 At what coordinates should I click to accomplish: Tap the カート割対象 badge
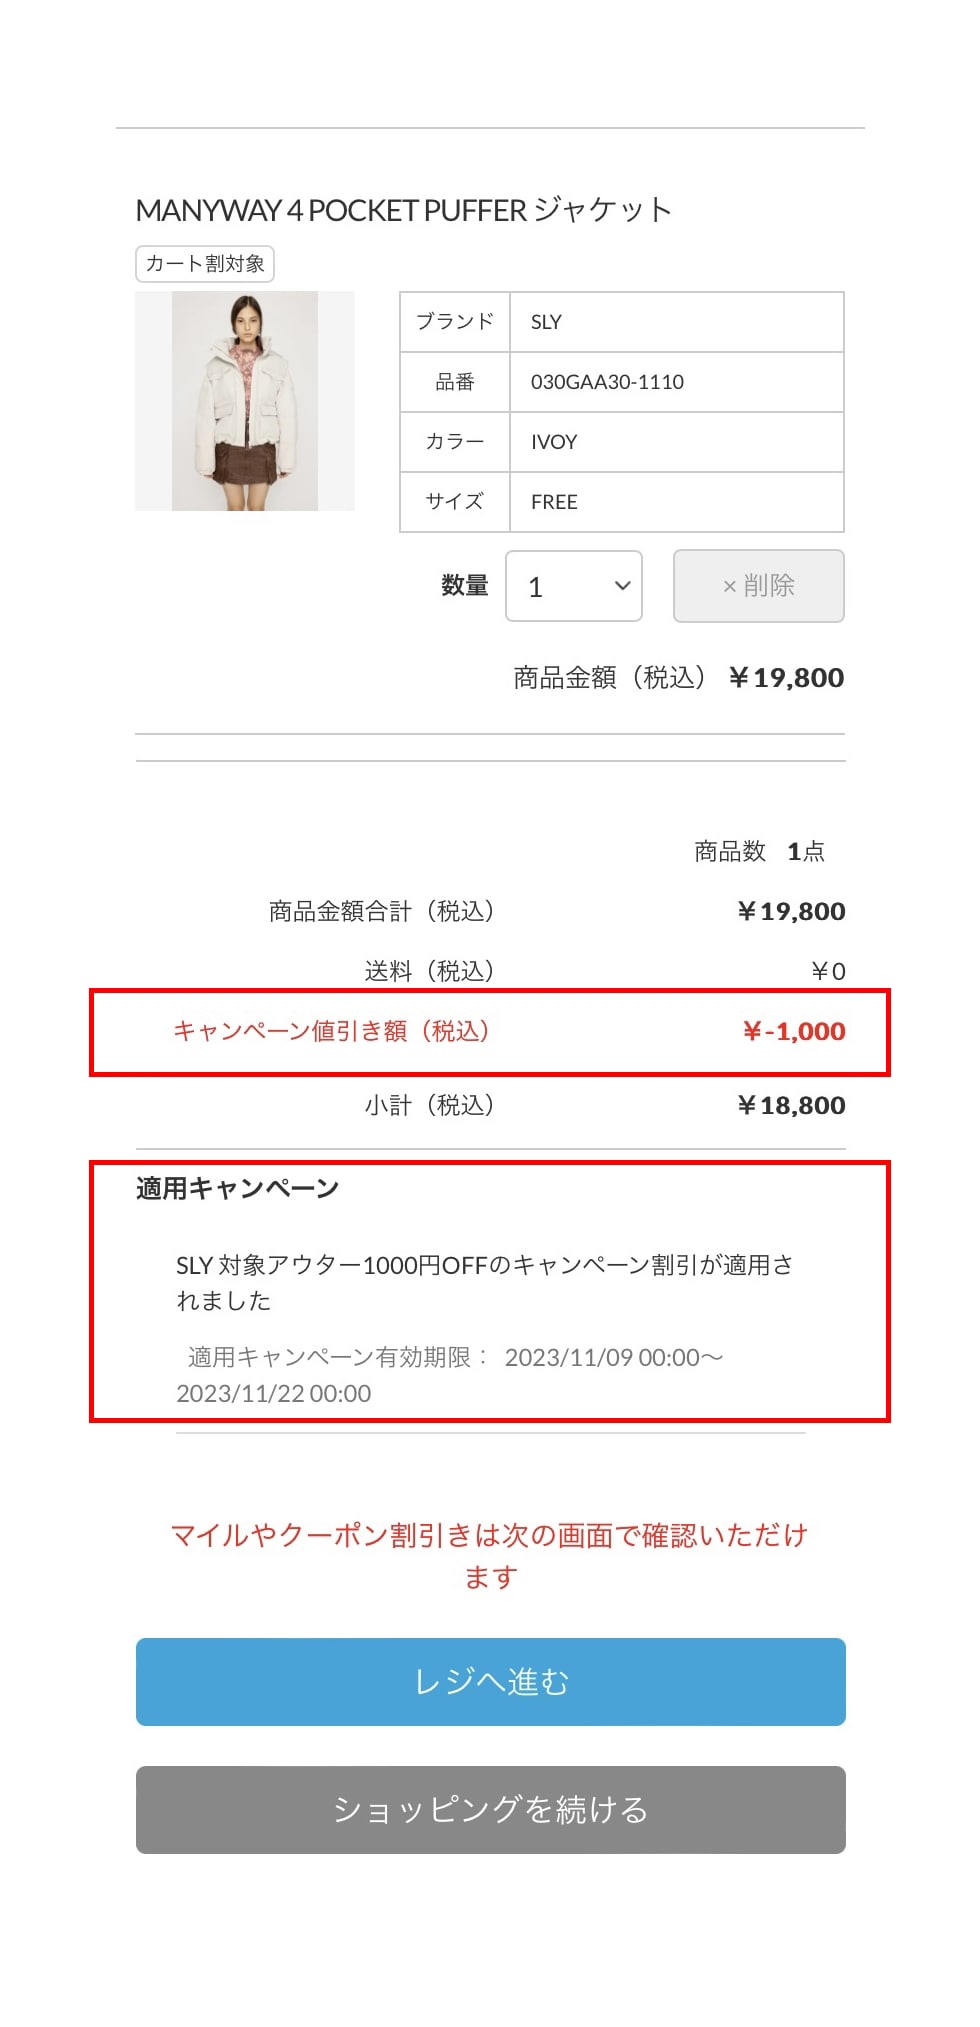tap(205, 264)
